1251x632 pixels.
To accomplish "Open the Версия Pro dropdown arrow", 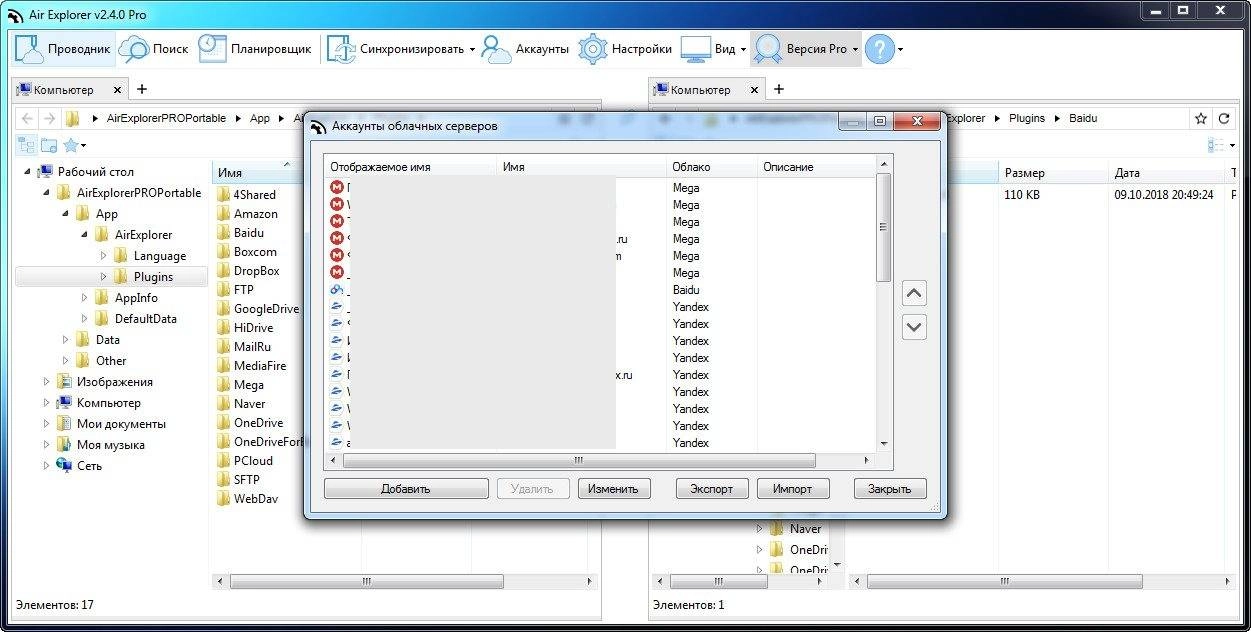I will click(x=855, y=49).
